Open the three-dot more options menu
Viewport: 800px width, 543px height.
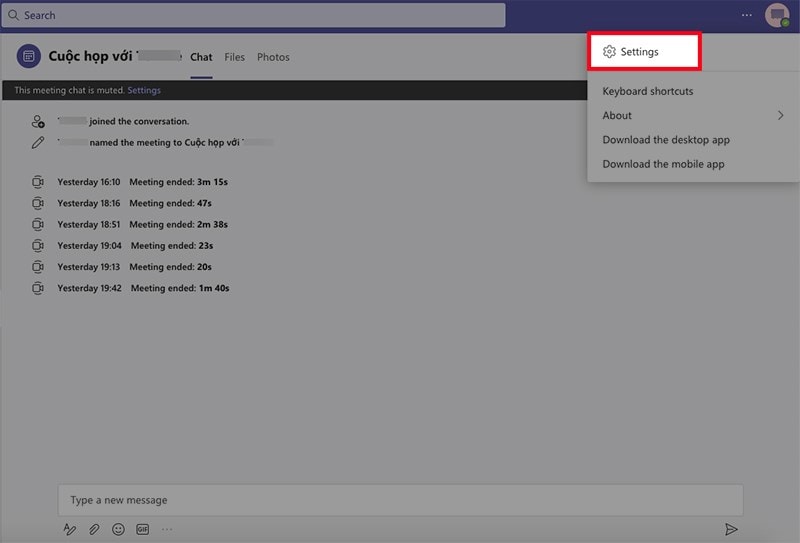[x=746, y=15]
